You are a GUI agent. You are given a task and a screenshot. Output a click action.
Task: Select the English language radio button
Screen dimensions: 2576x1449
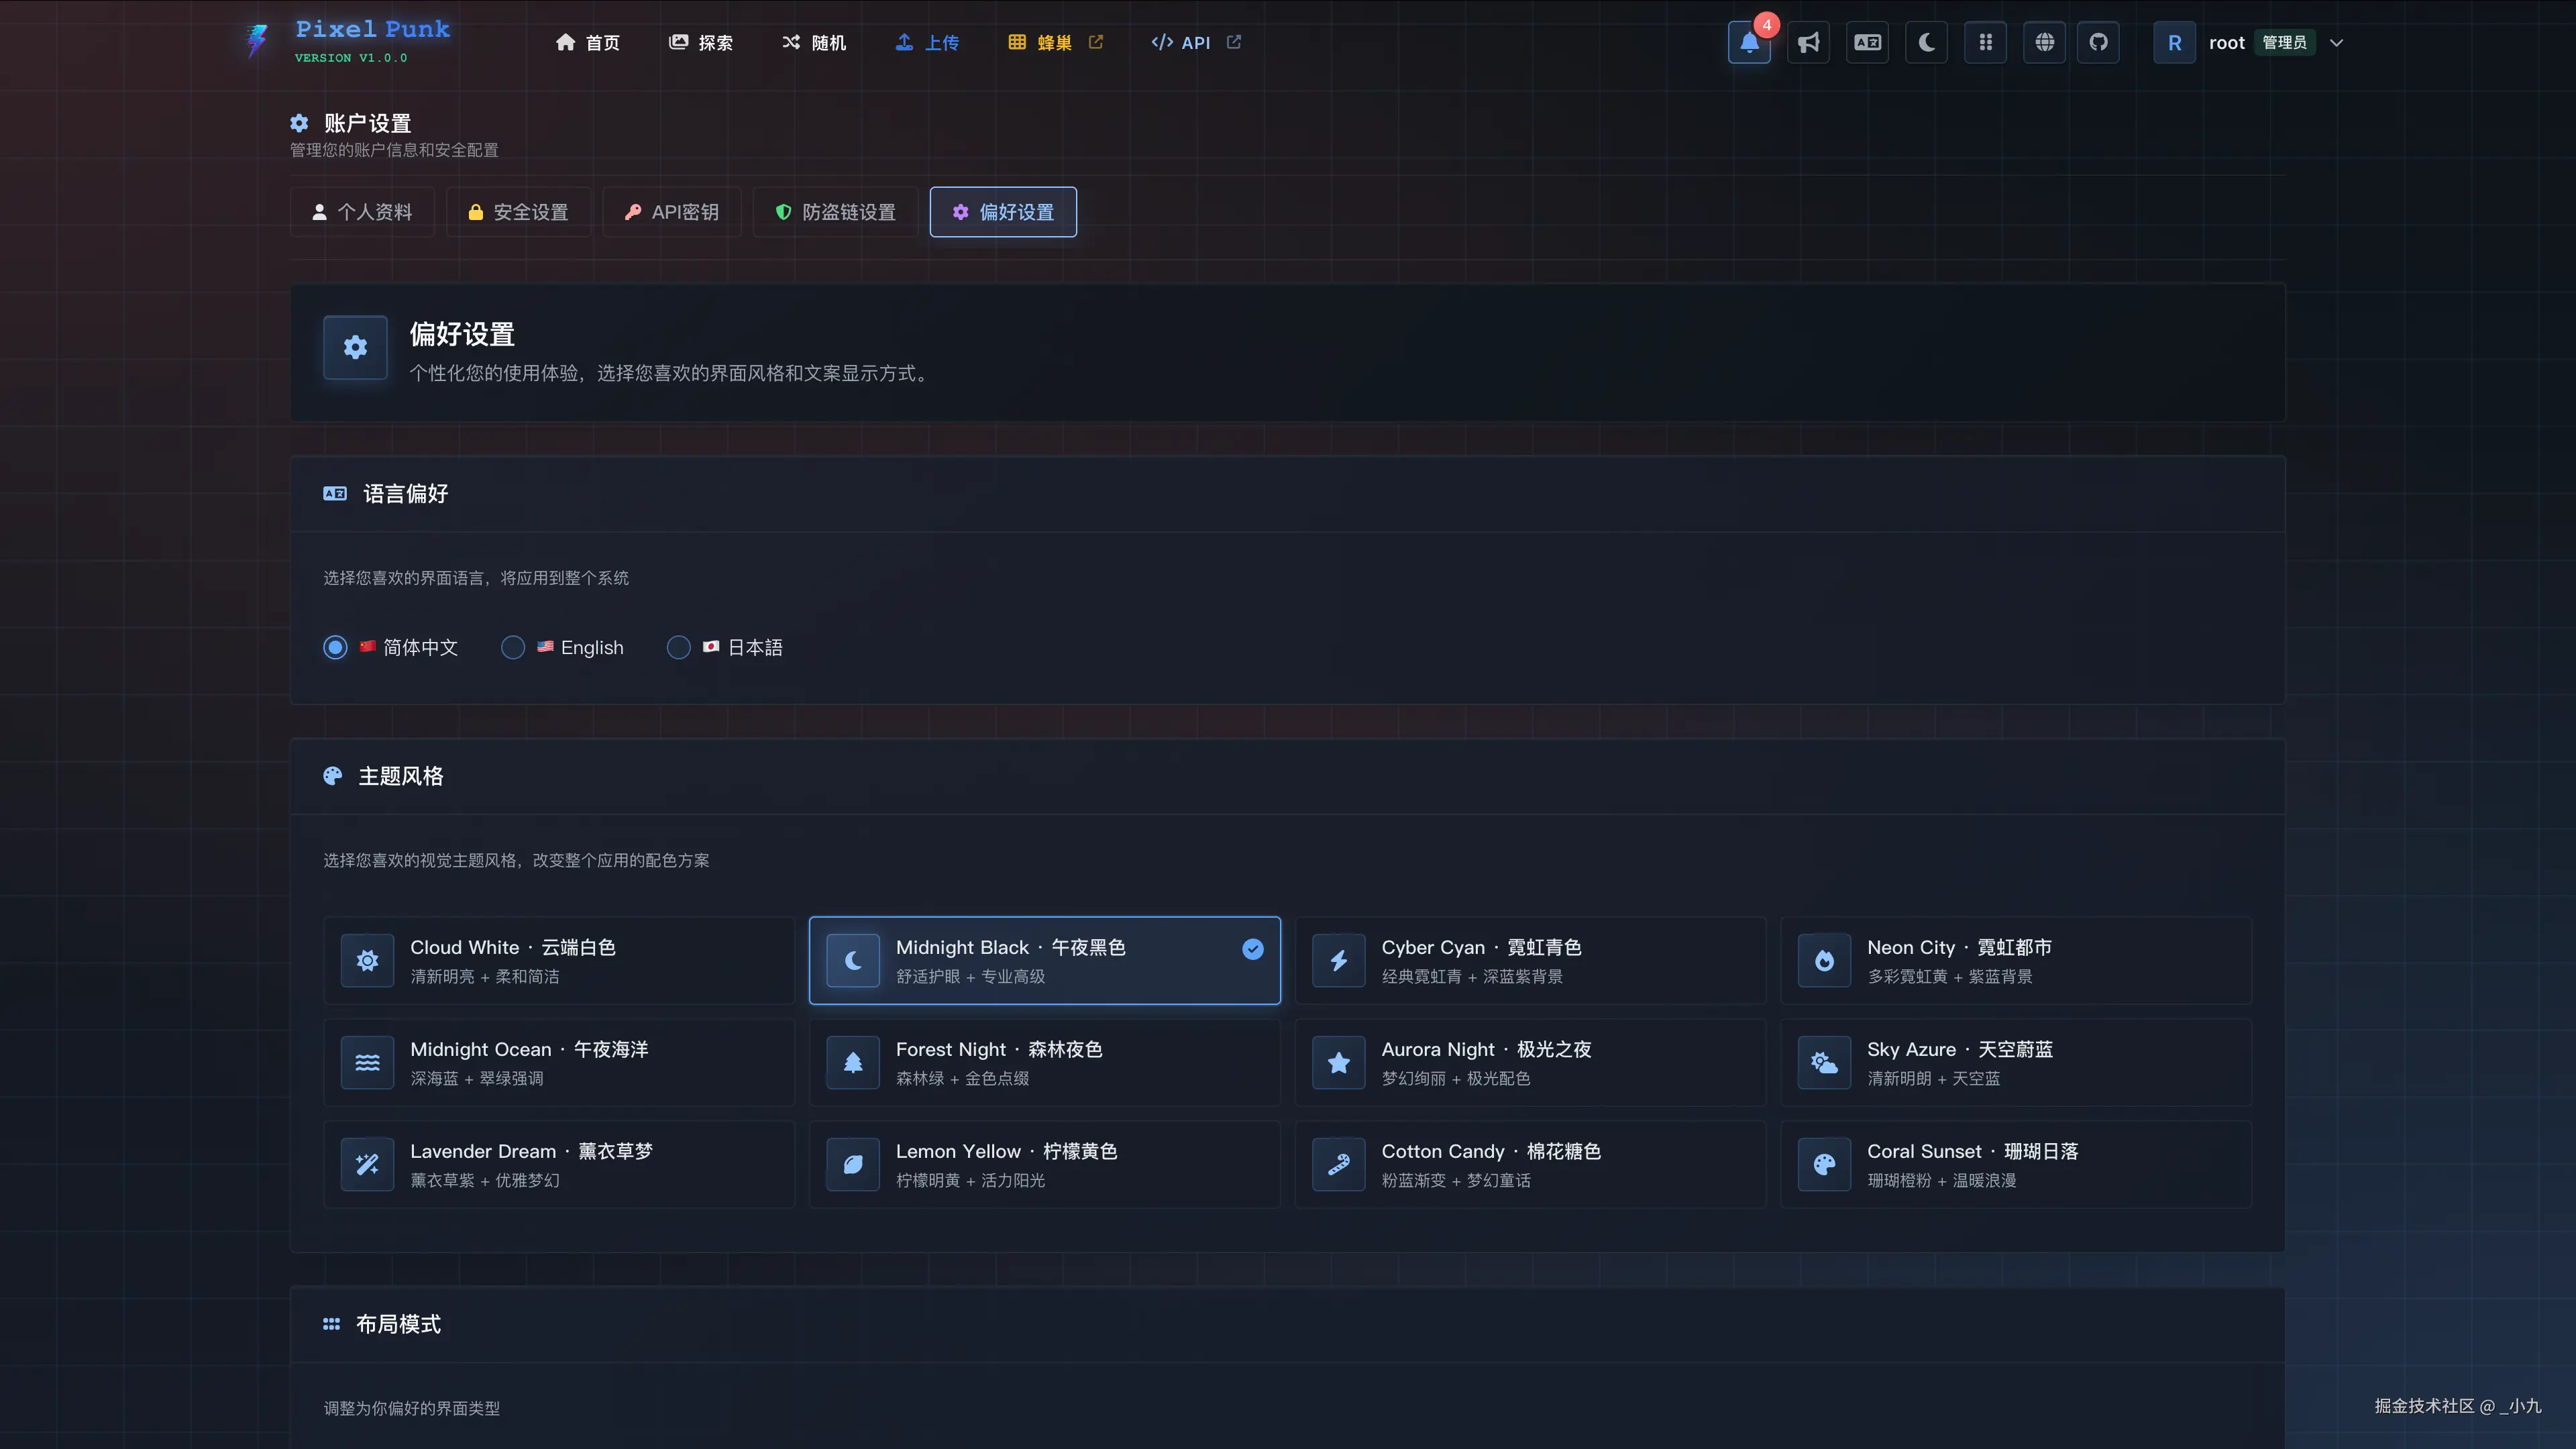tap(513, 647)
